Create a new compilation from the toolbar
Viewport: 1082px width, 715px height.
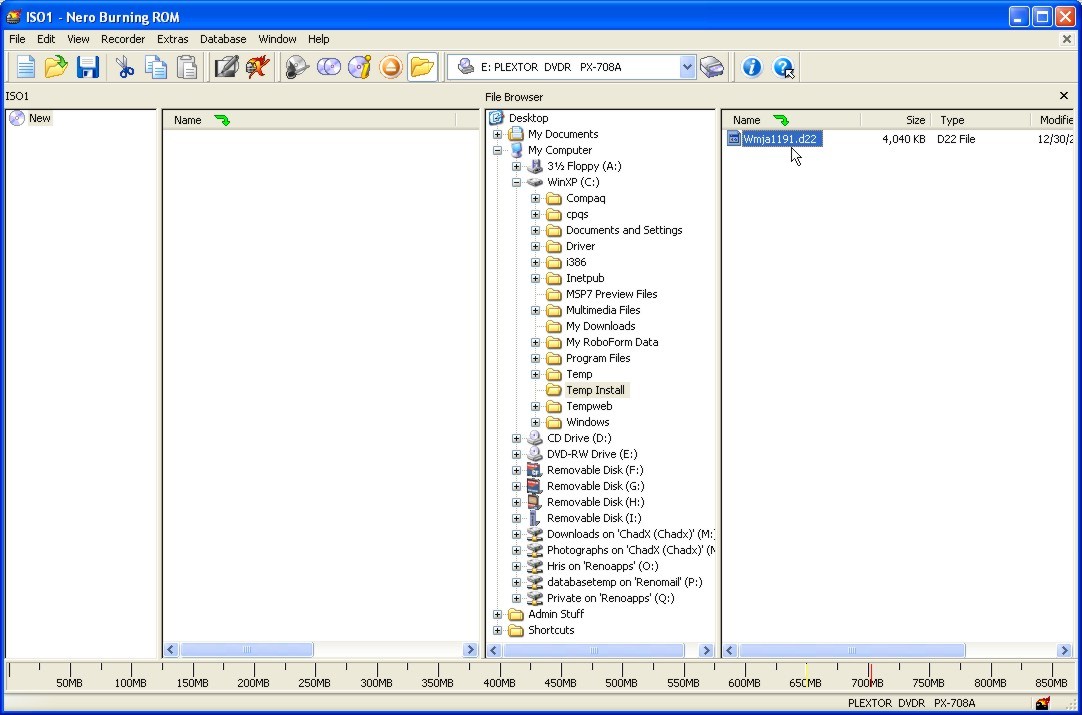pyautogui.click(x=26, y=67)
